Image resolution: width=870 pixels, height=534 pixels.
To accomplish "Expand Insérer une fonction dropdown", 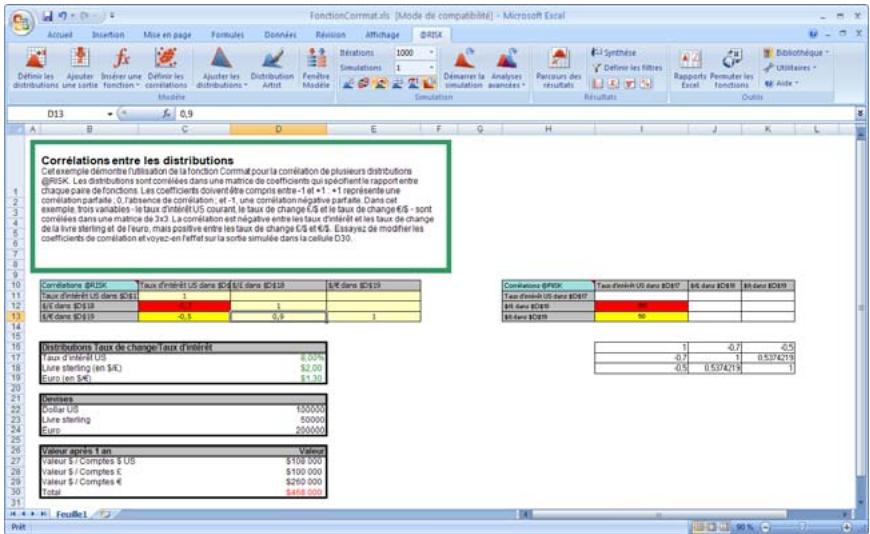I will tap(122, 84).
